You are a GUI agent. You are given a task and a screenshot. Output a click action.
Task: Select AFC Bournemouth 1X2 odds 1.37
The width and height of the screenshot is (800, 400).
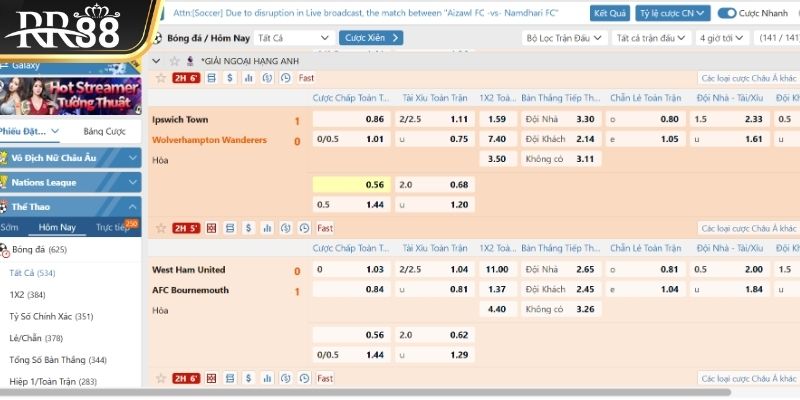tap(497, 289)
